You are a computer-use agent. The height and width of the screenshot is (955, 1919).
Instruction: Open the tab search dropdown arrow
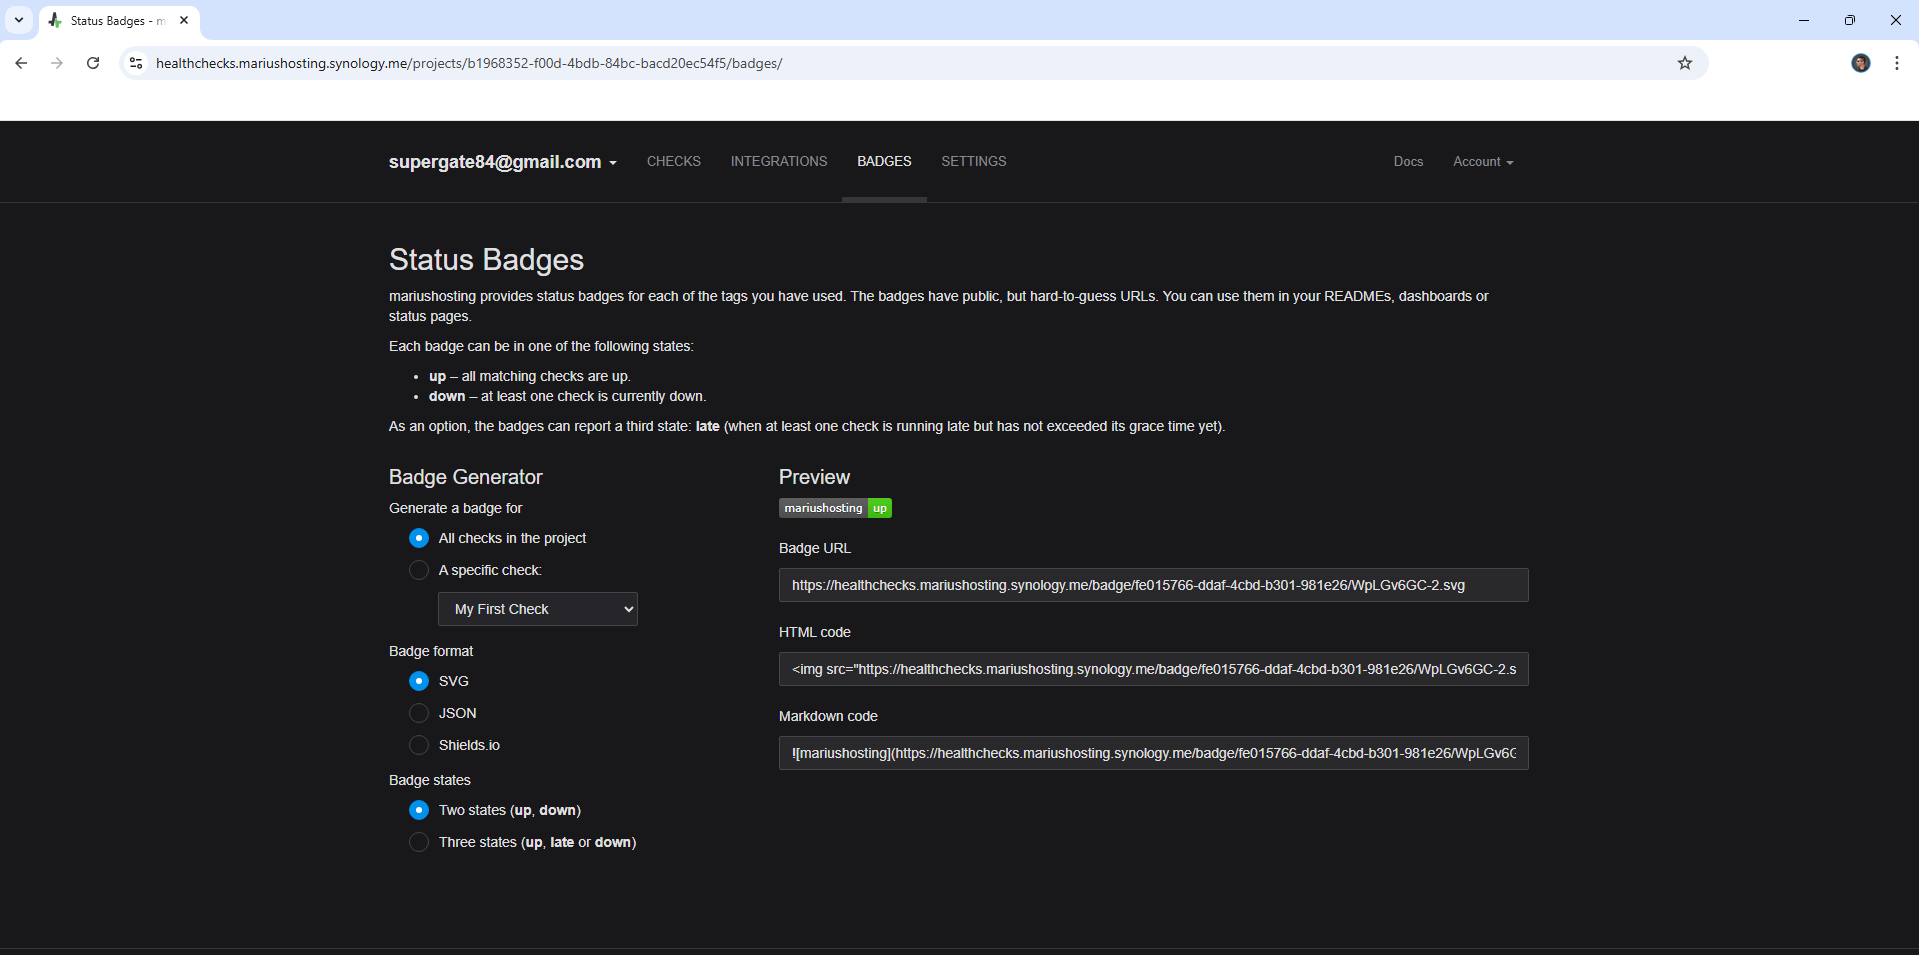19,20
